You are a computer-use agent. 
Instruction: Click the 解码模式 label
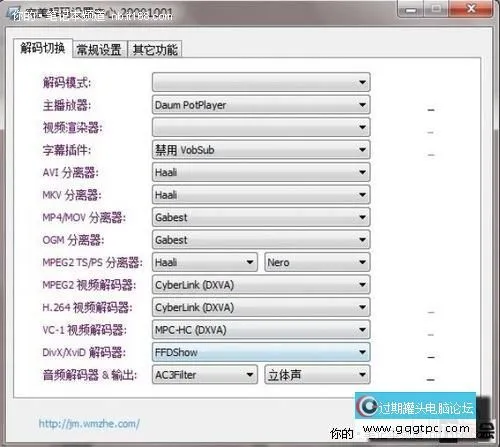67,82
